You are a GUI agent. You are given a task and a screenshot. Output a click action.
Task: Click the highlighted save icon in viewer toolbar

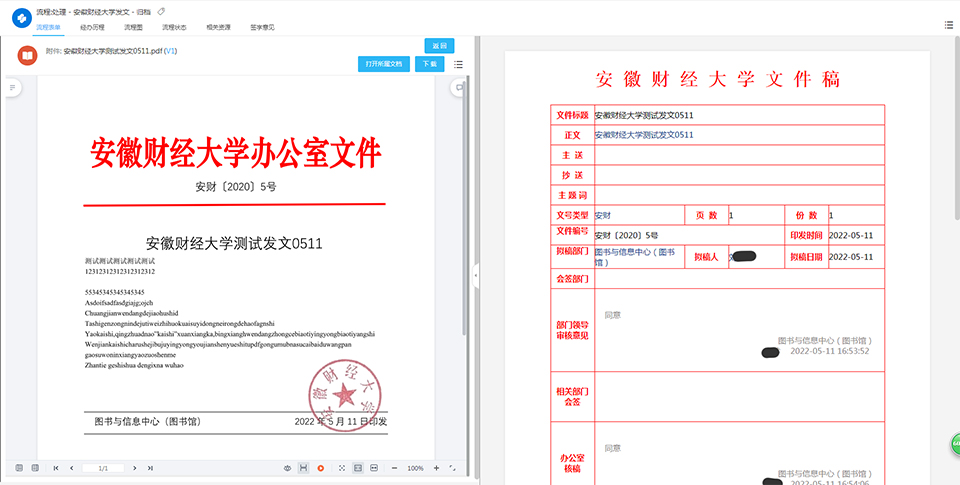point(303,468)
